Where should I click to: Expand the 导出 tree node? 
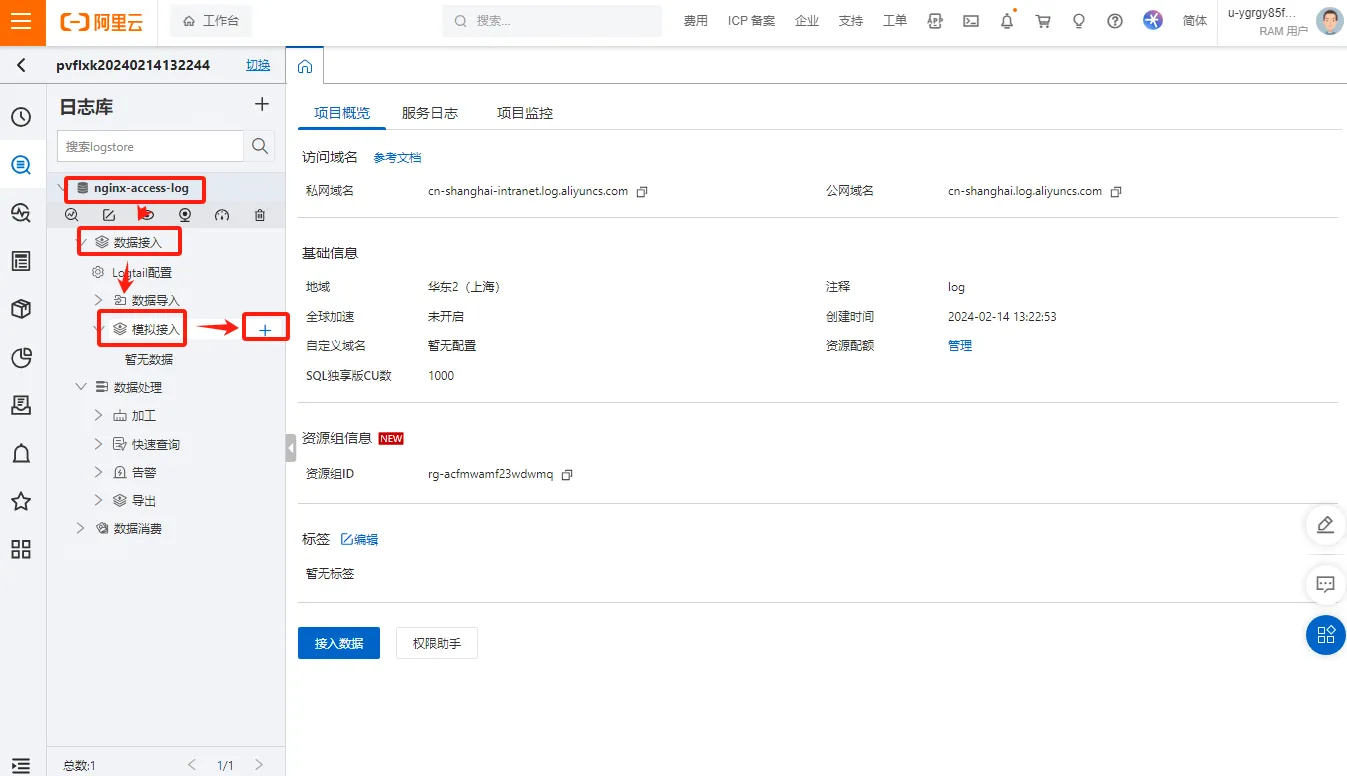98,500
